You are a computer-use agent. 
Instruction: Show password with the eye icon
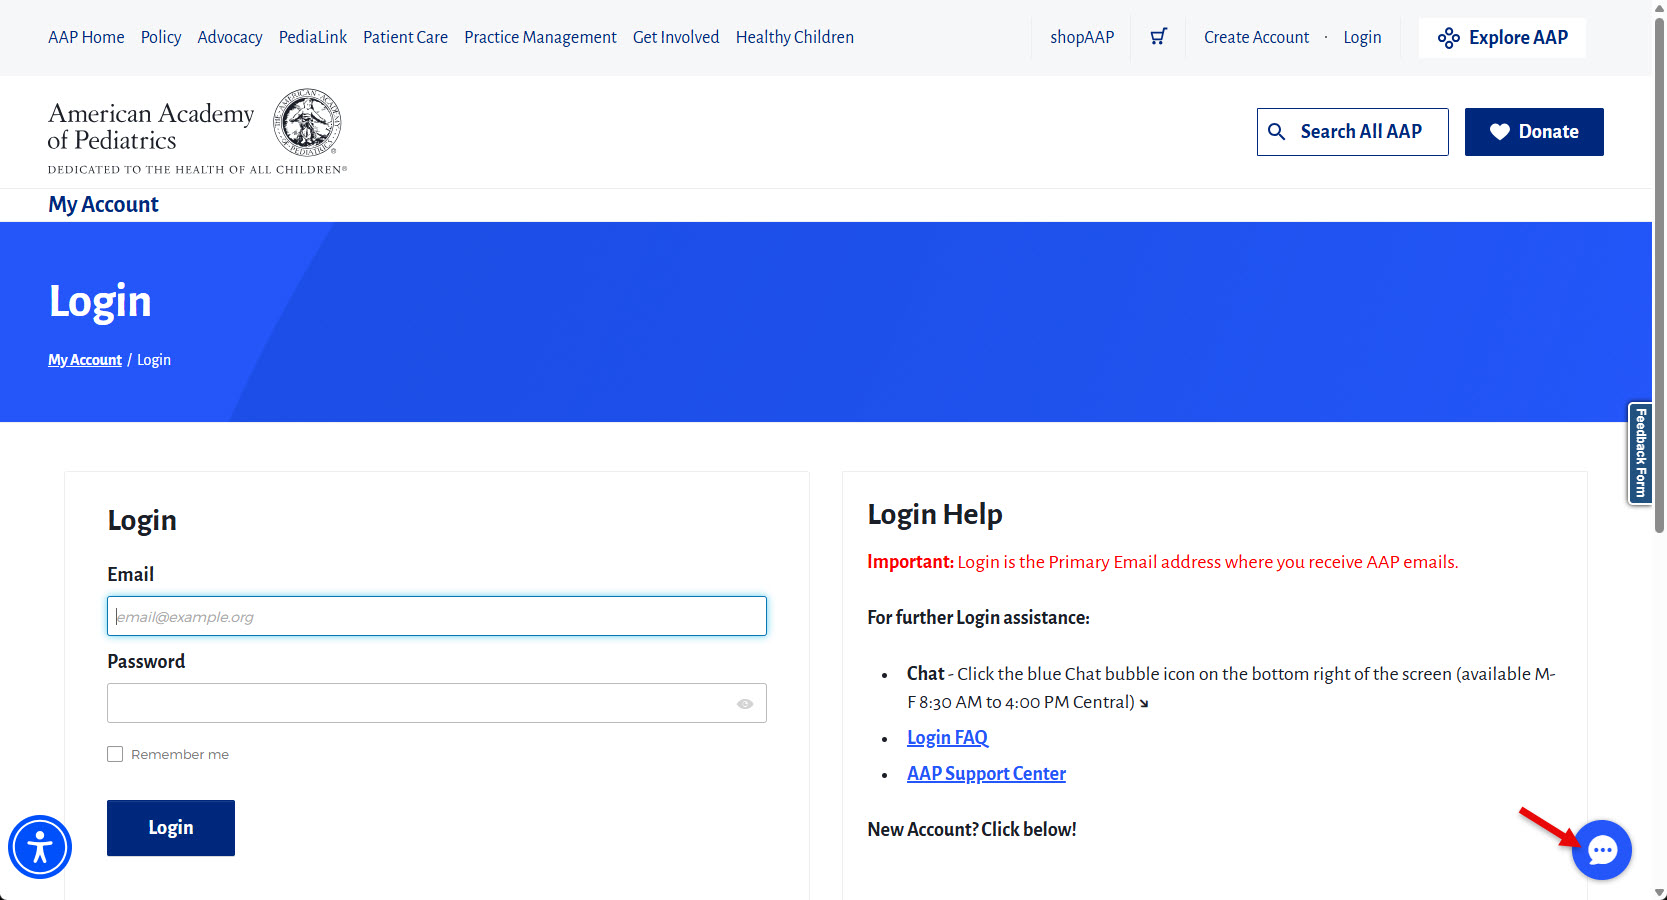[x=745, y=704]
